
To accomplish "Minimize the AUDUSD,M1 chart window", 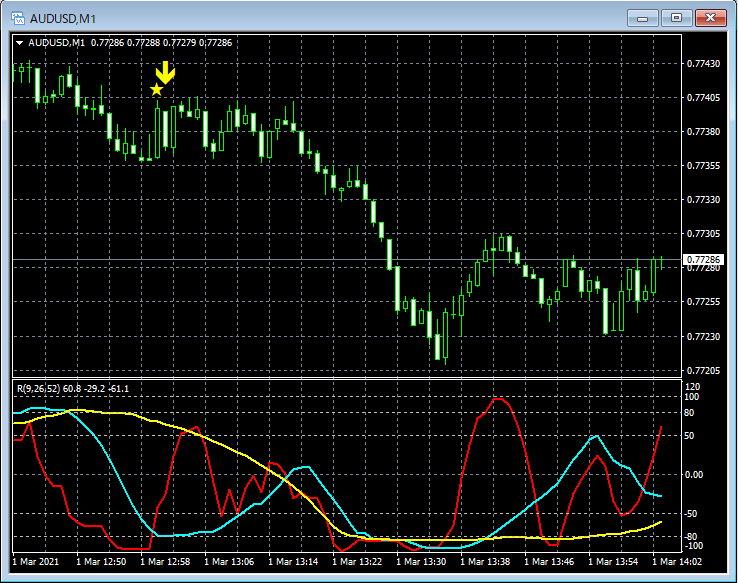I will [x=642, y=18].
